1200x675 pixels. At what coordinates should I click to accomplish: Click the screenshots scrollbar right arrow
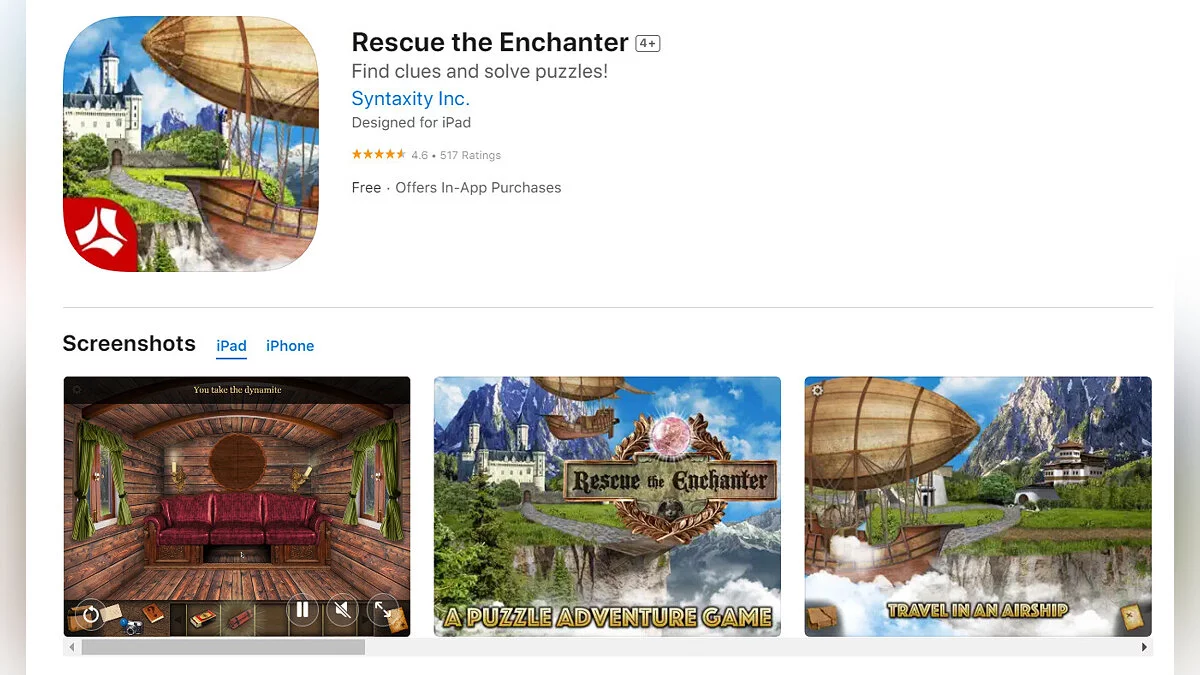pyautogui.click(x=1145, y=648)
